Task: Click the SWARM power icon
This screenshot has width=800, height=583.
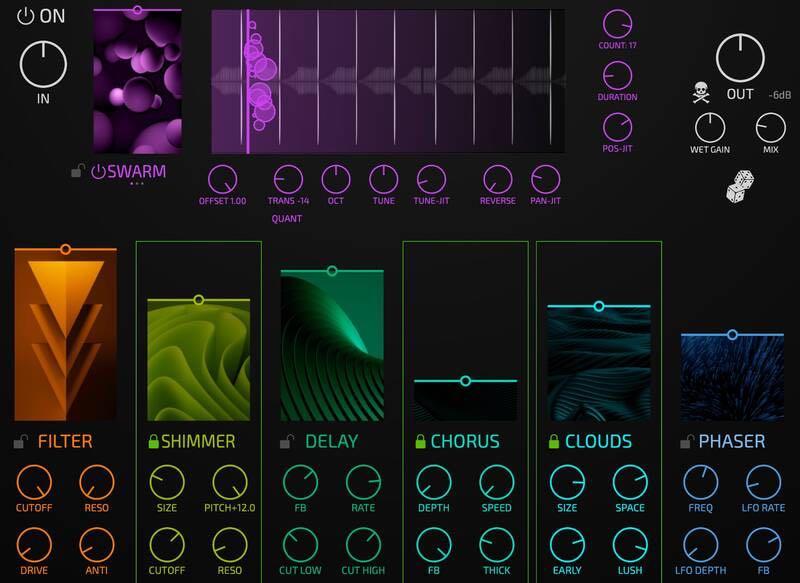Action: tap(98, 172)
